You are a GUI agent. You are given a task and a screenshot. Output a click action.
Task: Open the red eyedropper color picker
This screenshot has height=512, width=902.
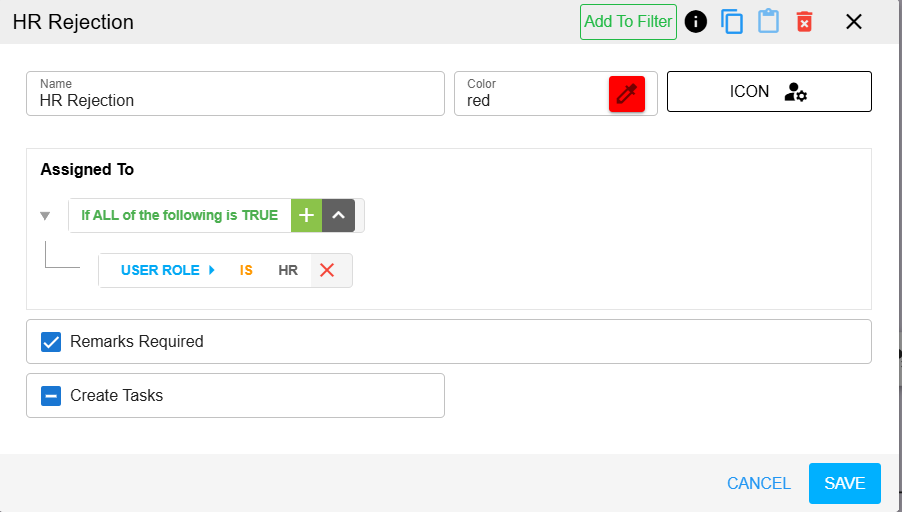[626, 94]
